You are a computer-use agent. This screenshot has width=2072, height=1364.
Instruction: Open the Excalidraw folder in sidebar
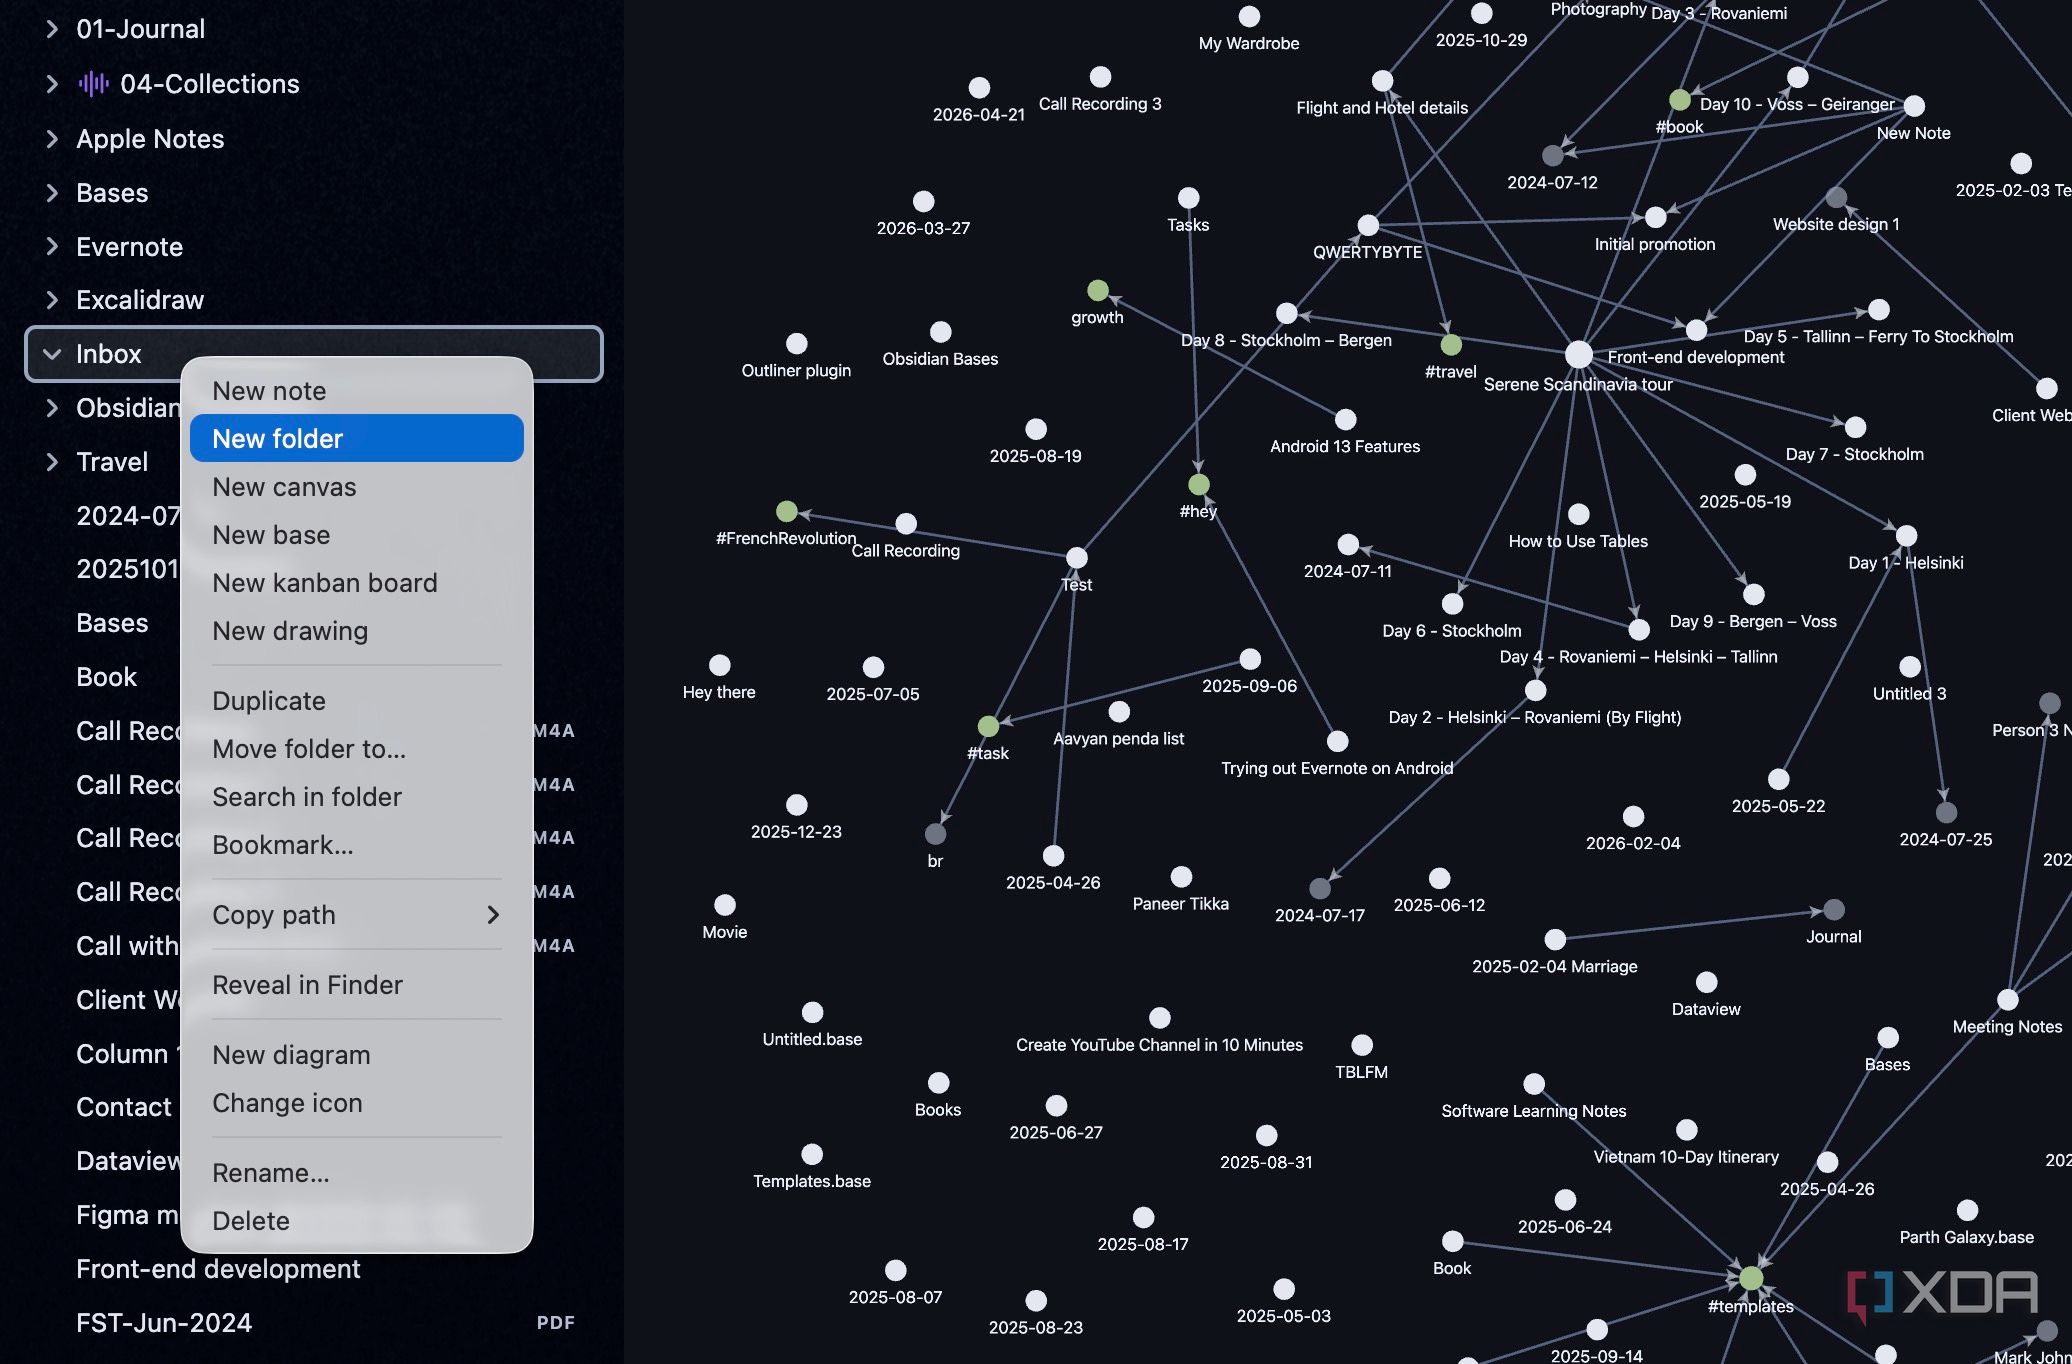(140, 300)
